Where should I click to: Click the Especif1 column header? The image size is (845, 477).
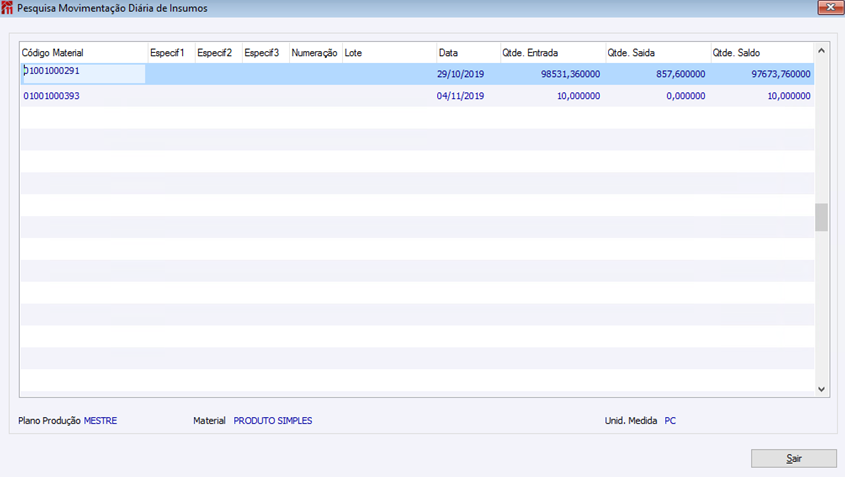coord(171,53)
